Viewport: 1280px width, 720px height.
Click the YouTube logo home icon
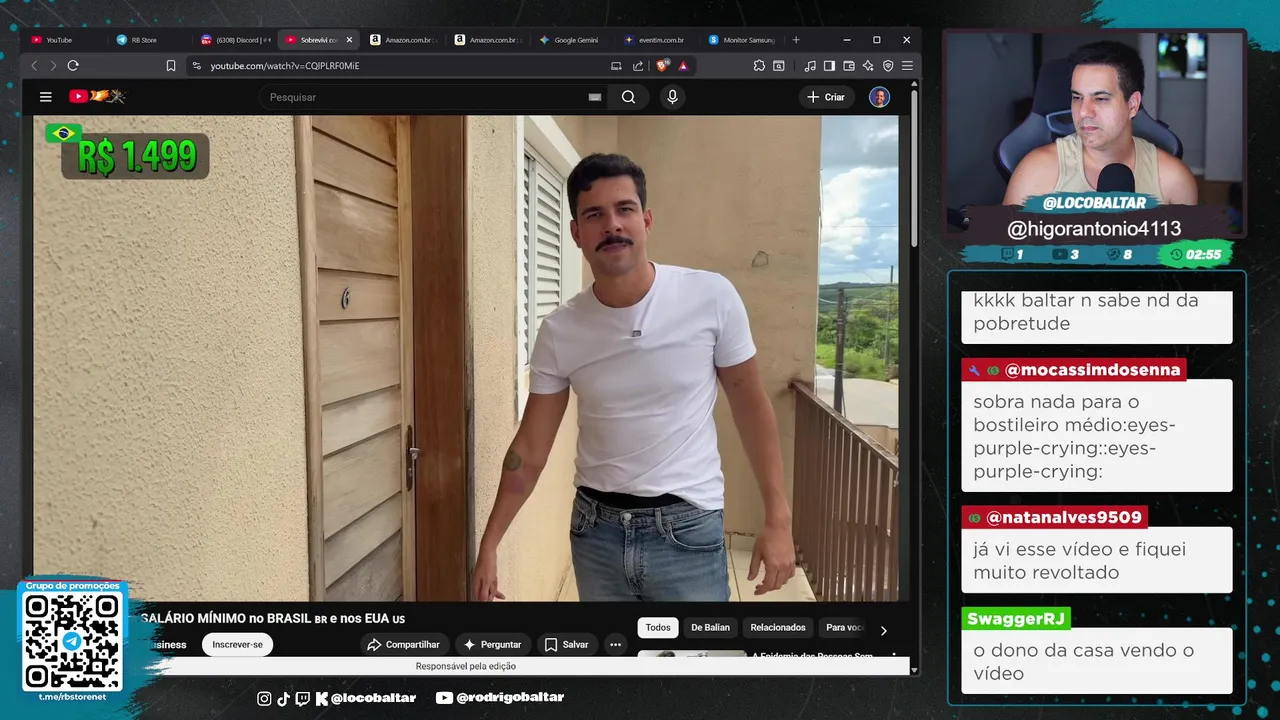[96, 97]
